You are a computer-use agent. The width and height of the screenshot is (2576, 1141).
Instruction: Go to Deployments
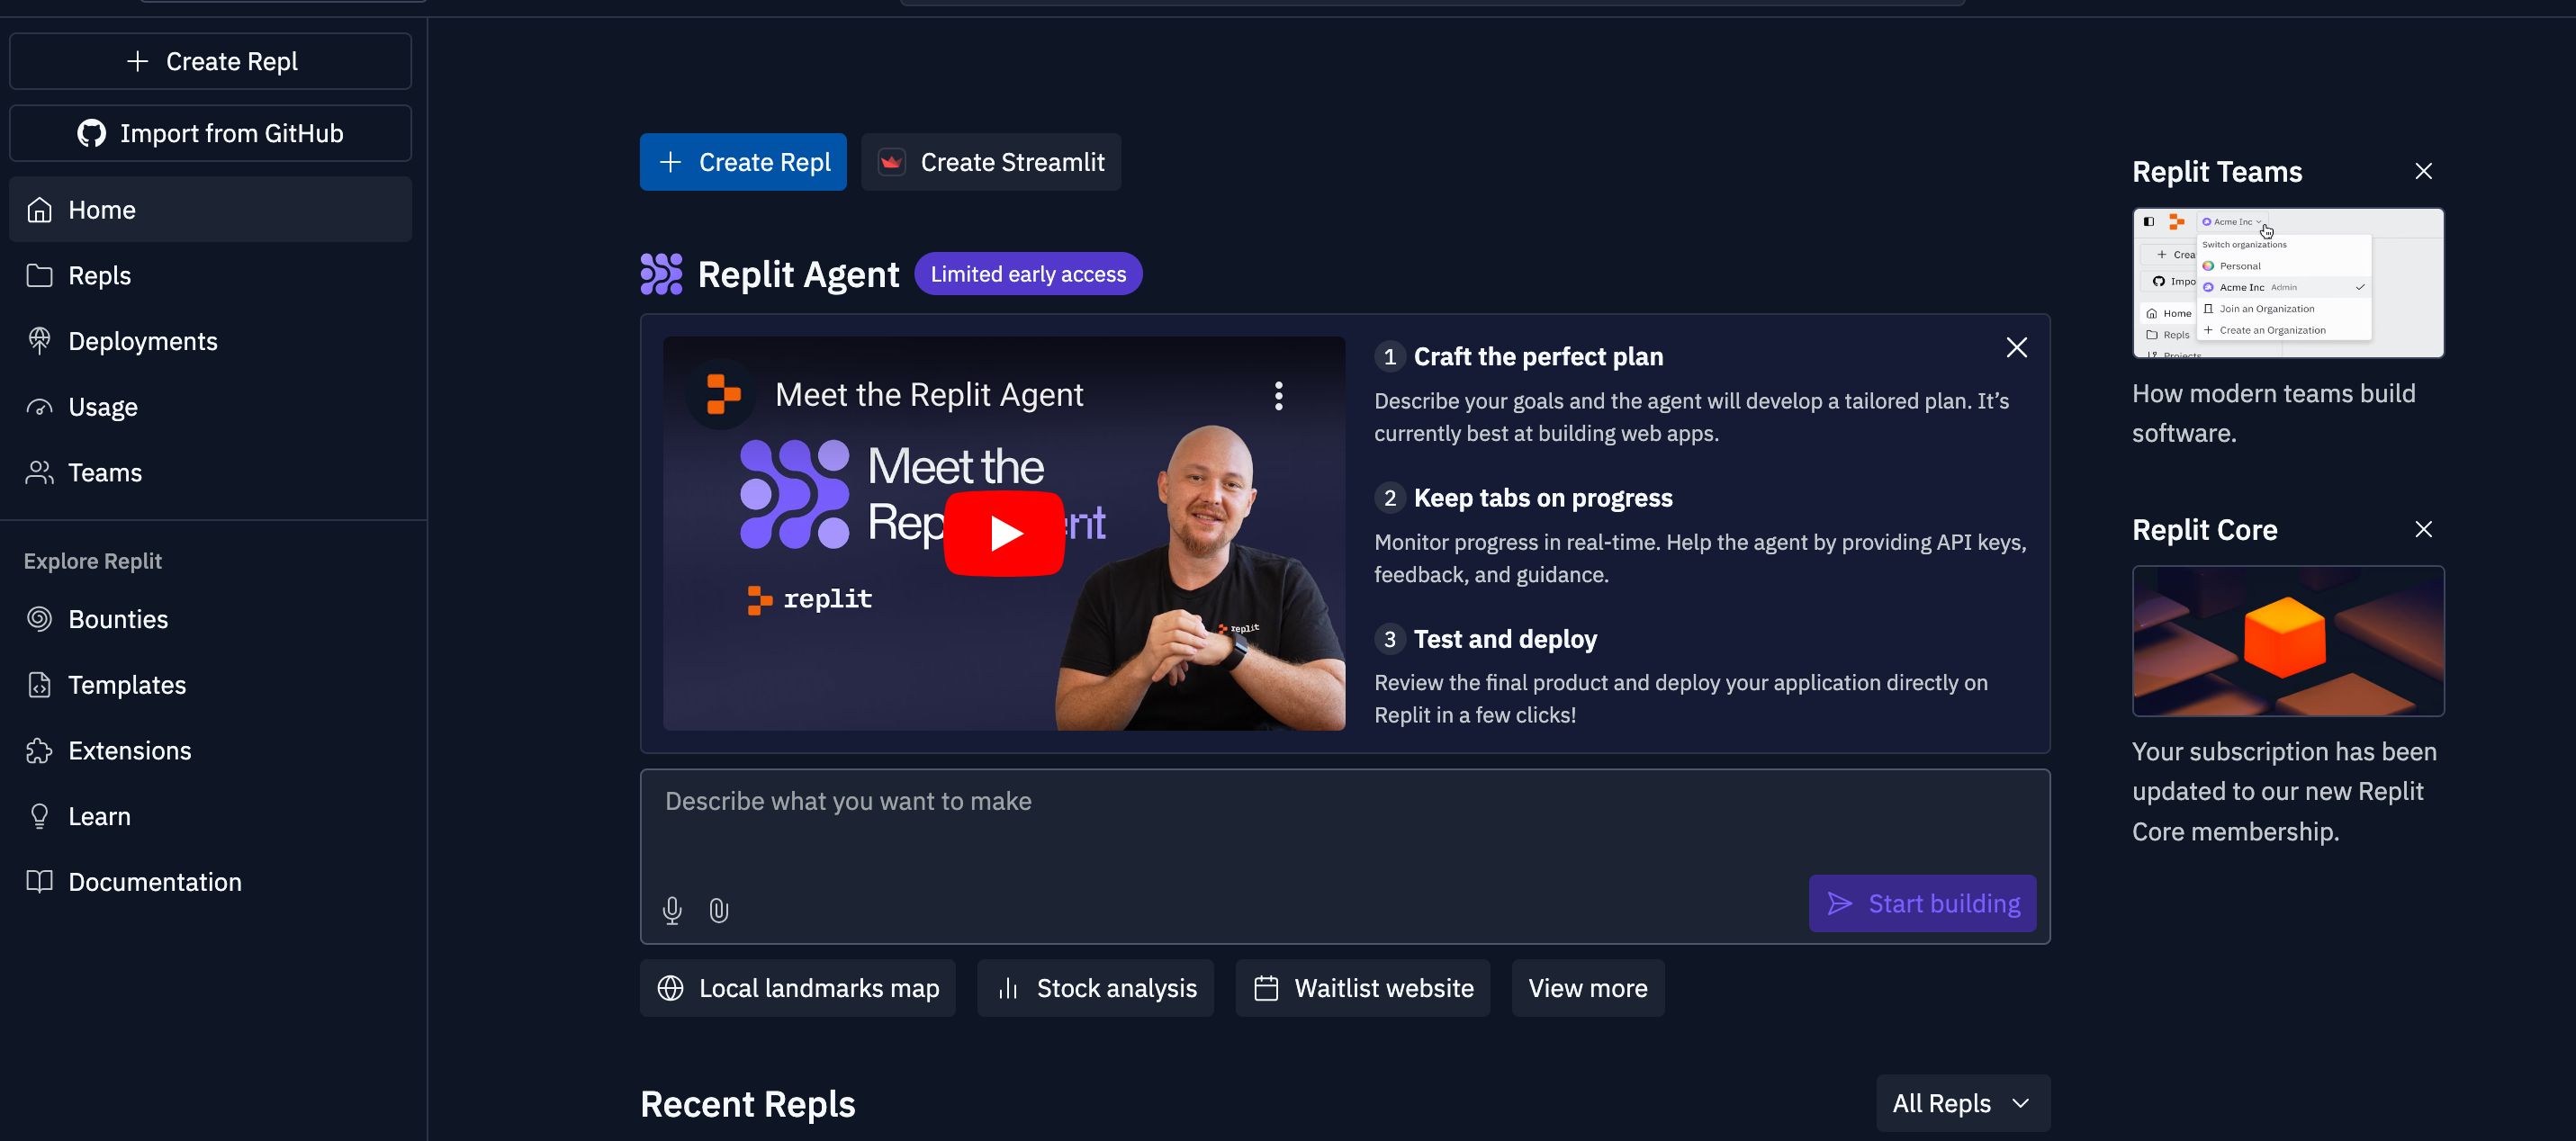pos(210,341)
